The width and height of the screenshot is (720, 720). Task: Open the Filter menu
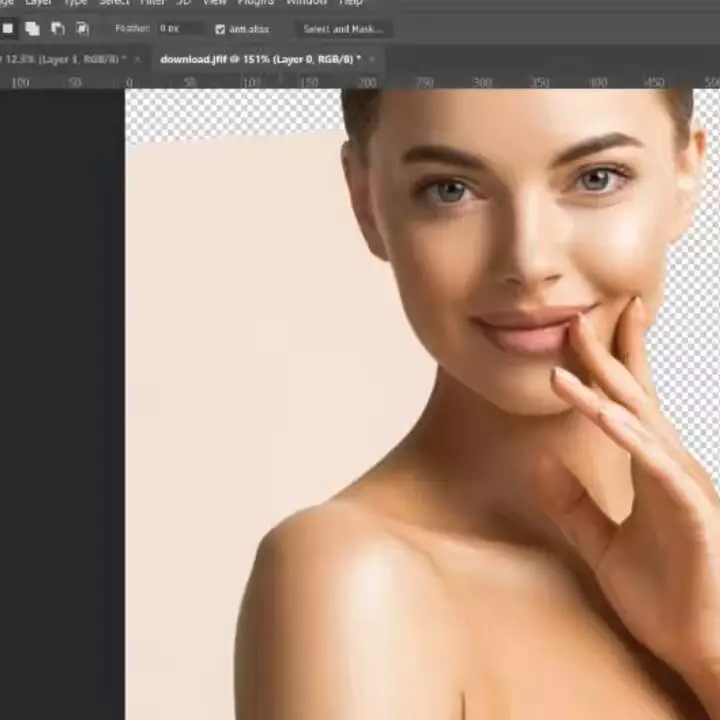click(152, 3)
